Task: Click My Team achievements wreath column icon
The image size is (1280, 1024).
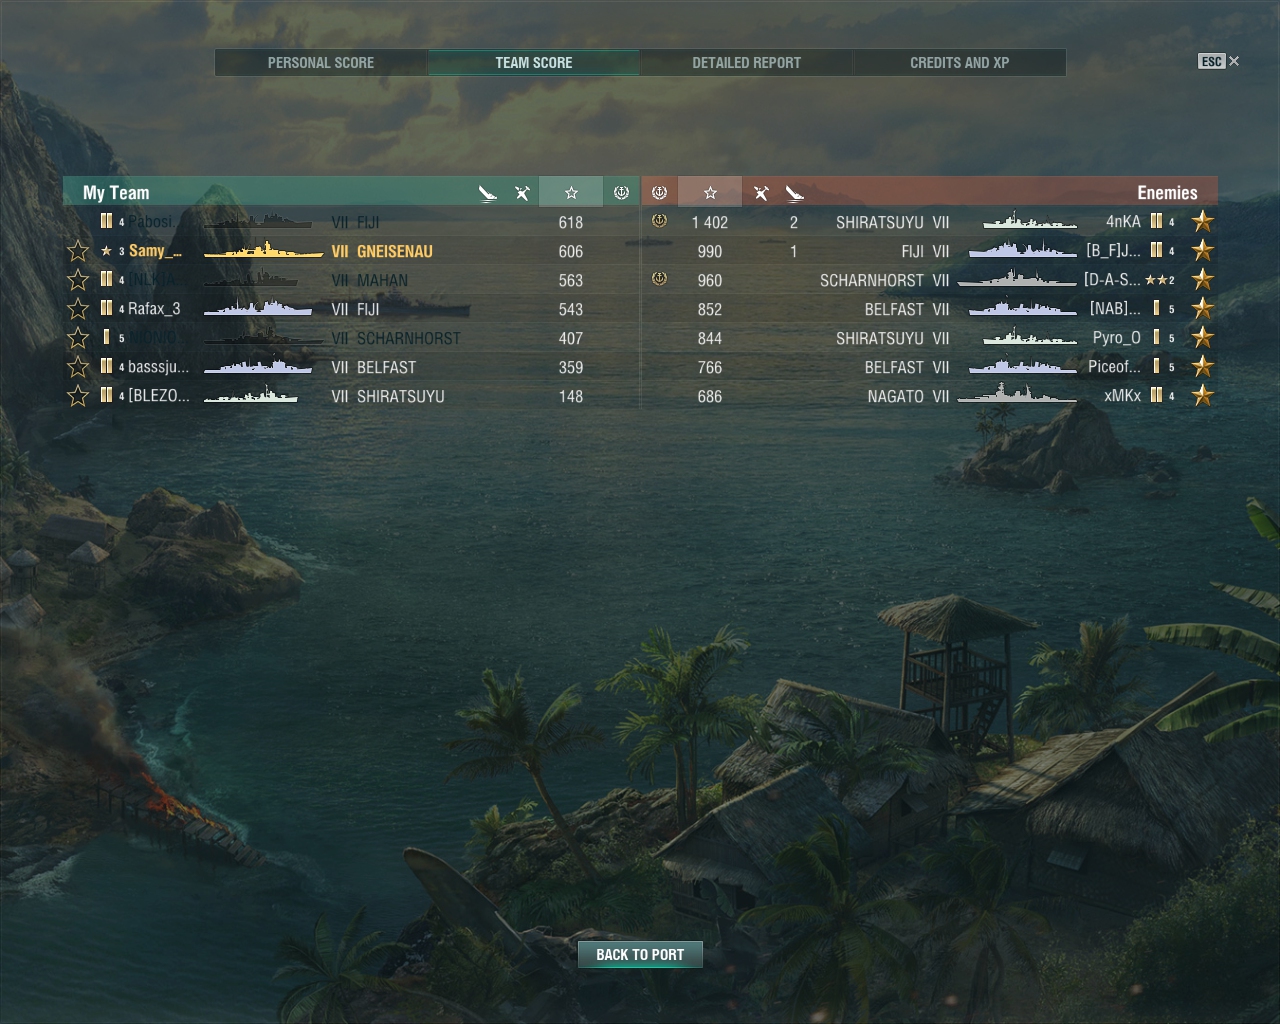Action: click(621, 192)
